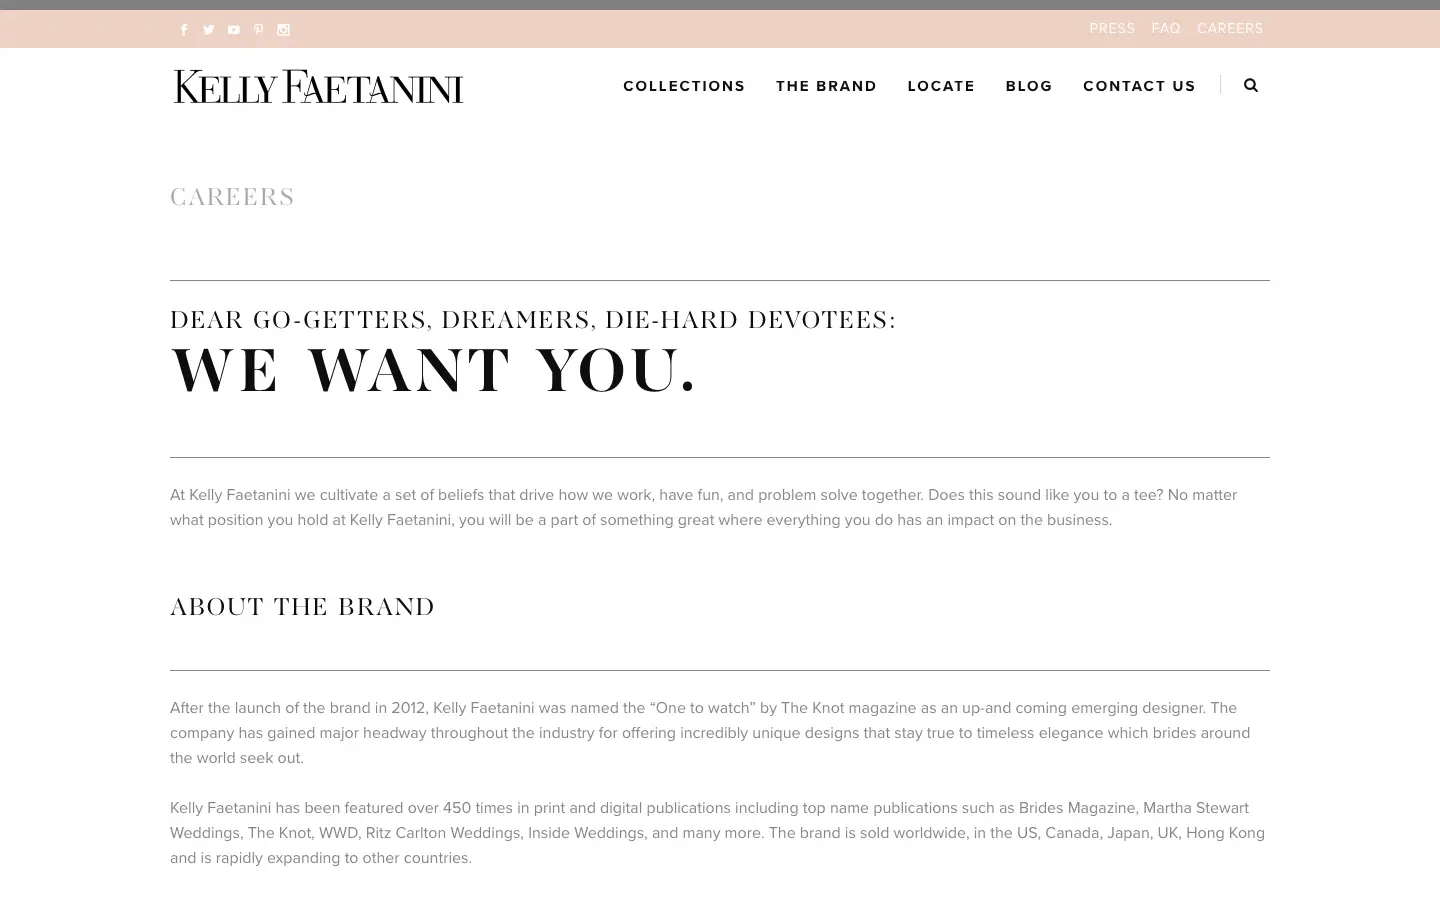Click the "Dear Go-Getters, Dreamers" subheading

click(533, 320)
